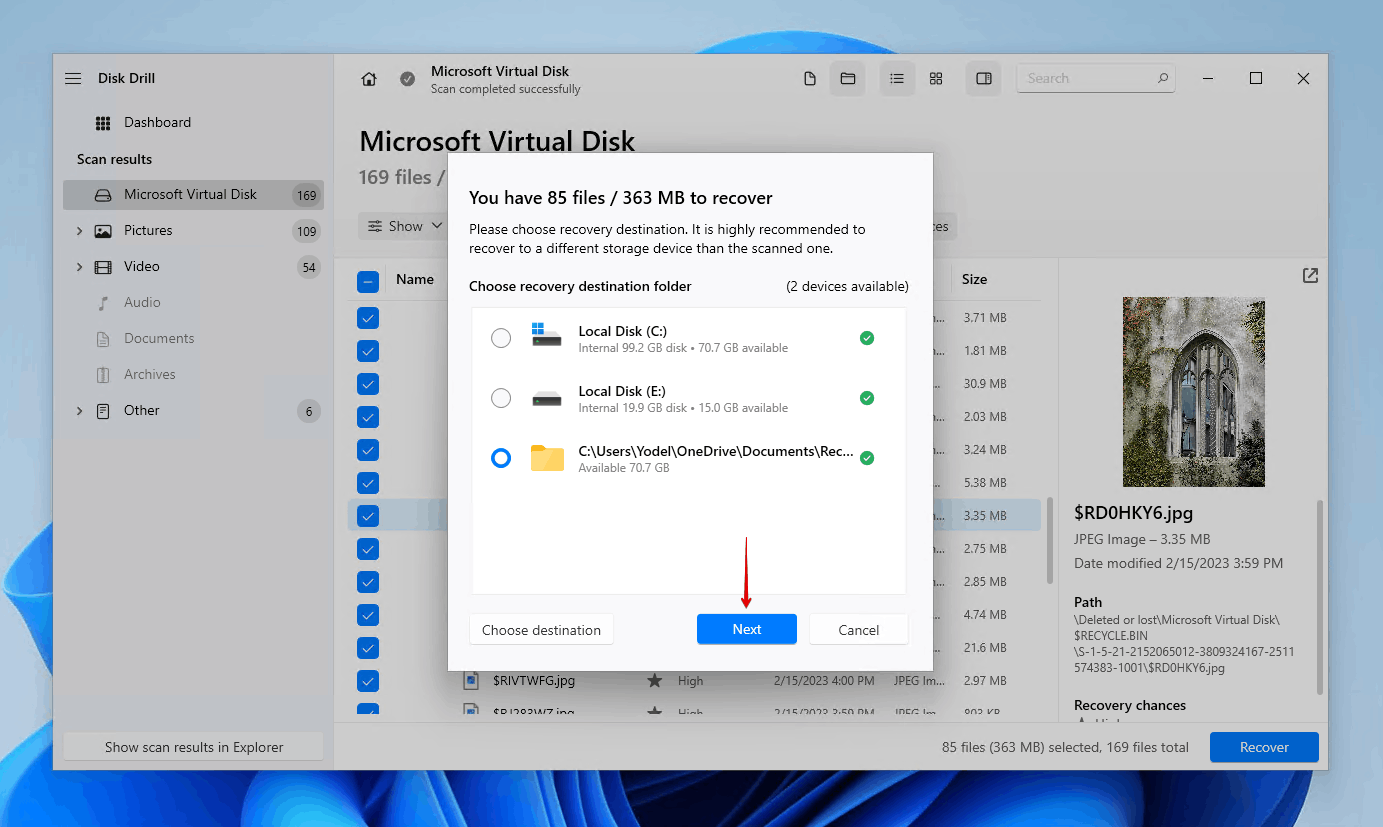Viewport: 1383px width, 827px height.
Task: Click the Next button
Action: pos(747,629)
